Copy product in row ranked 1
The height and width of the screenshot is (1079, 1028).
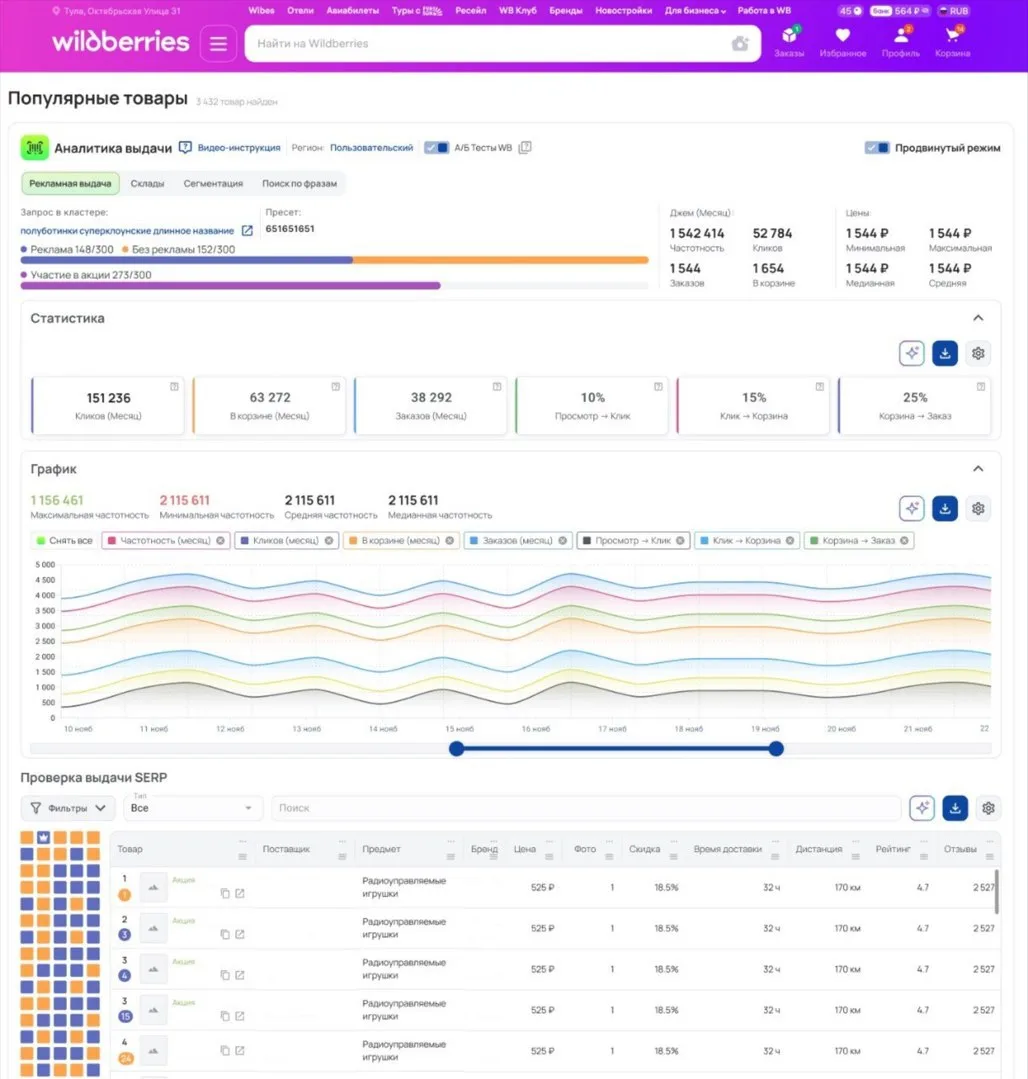225,893
